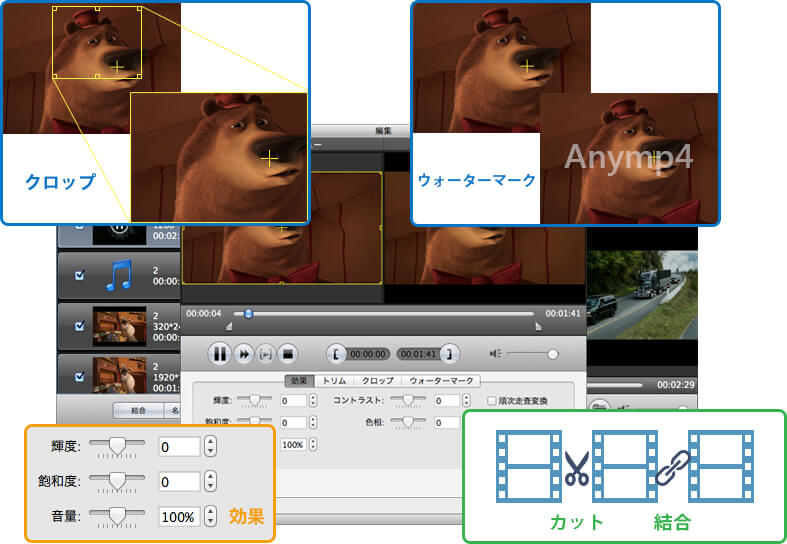Set trim start with the [ button

pyautogui.click(x=336, y=354)
